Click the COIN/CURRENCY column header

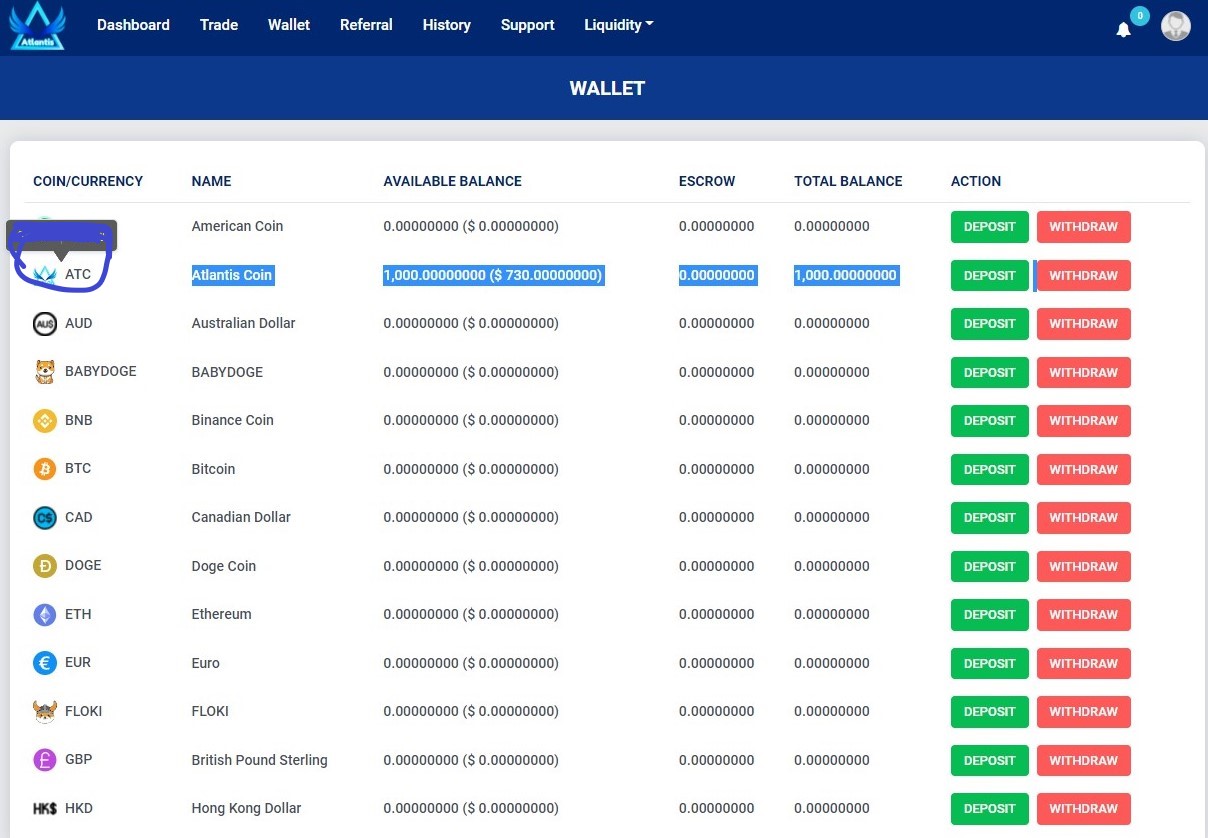pos(88,181)
